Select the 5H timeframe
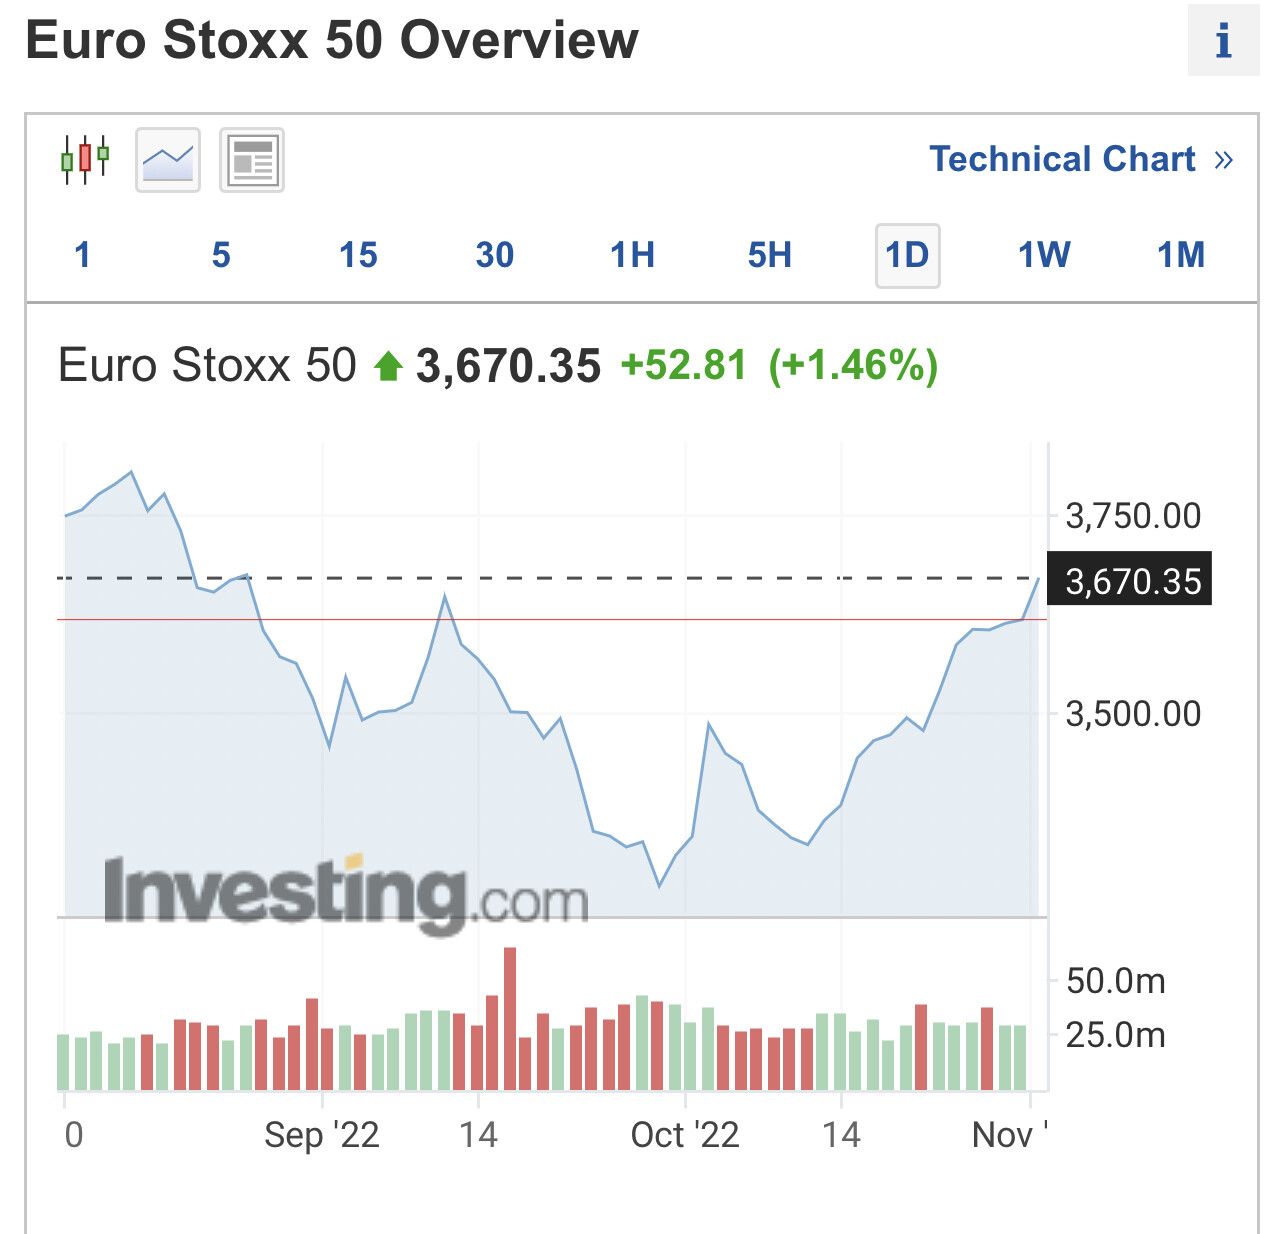 click(770, 255)
